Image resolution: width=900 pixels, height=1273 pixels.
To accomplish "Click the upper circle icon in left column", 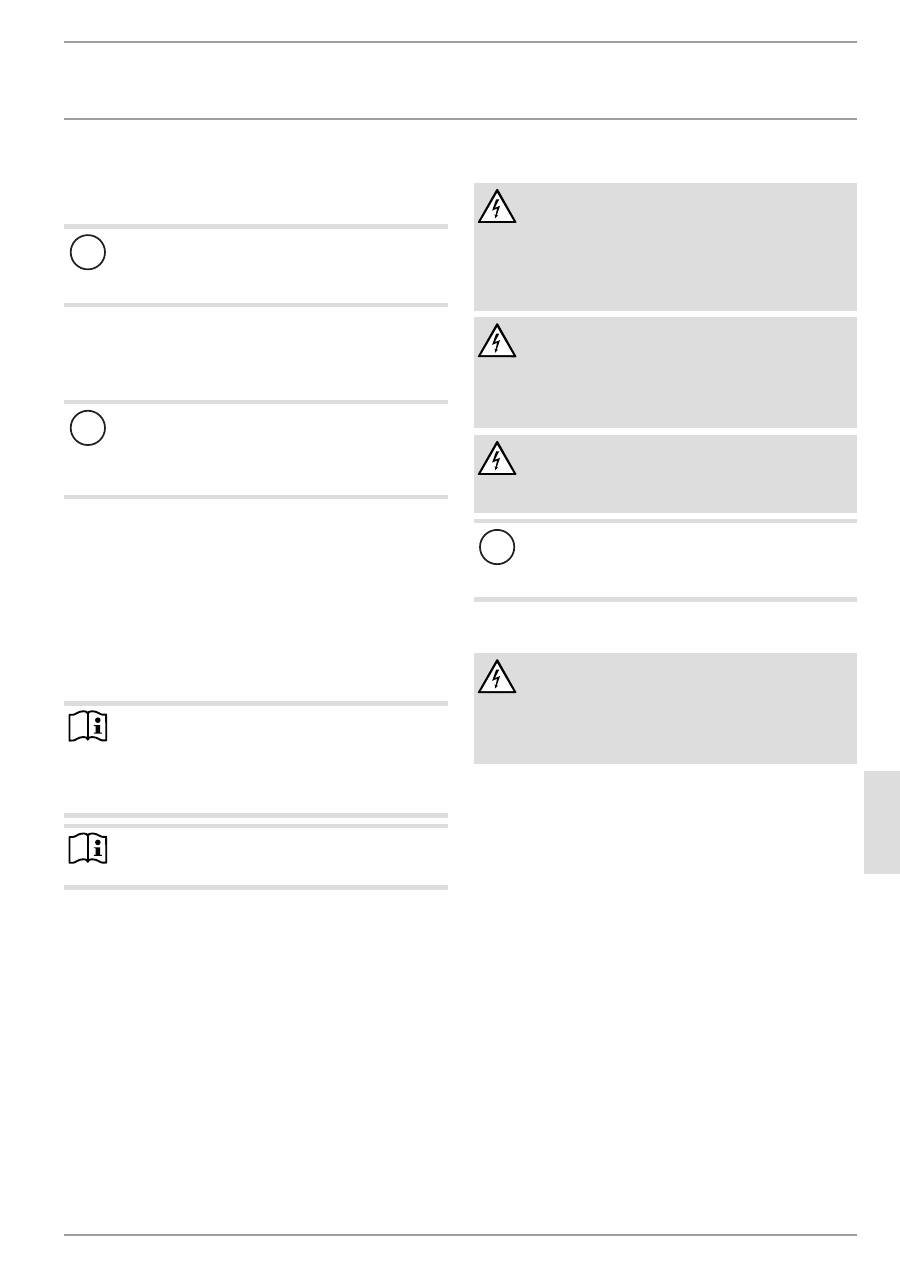I will [x=88, y=252].
